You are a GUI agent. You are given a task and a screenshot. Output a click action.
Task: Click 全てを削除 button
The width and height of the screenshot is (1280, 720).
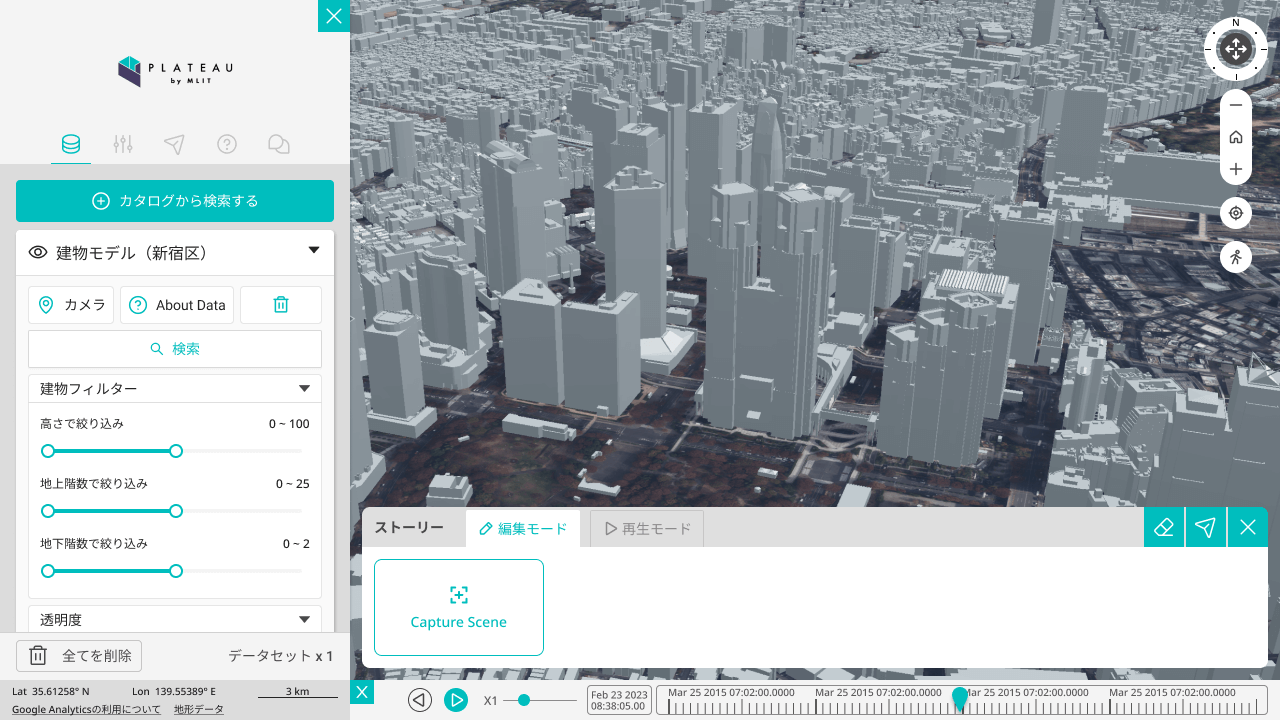79,656
